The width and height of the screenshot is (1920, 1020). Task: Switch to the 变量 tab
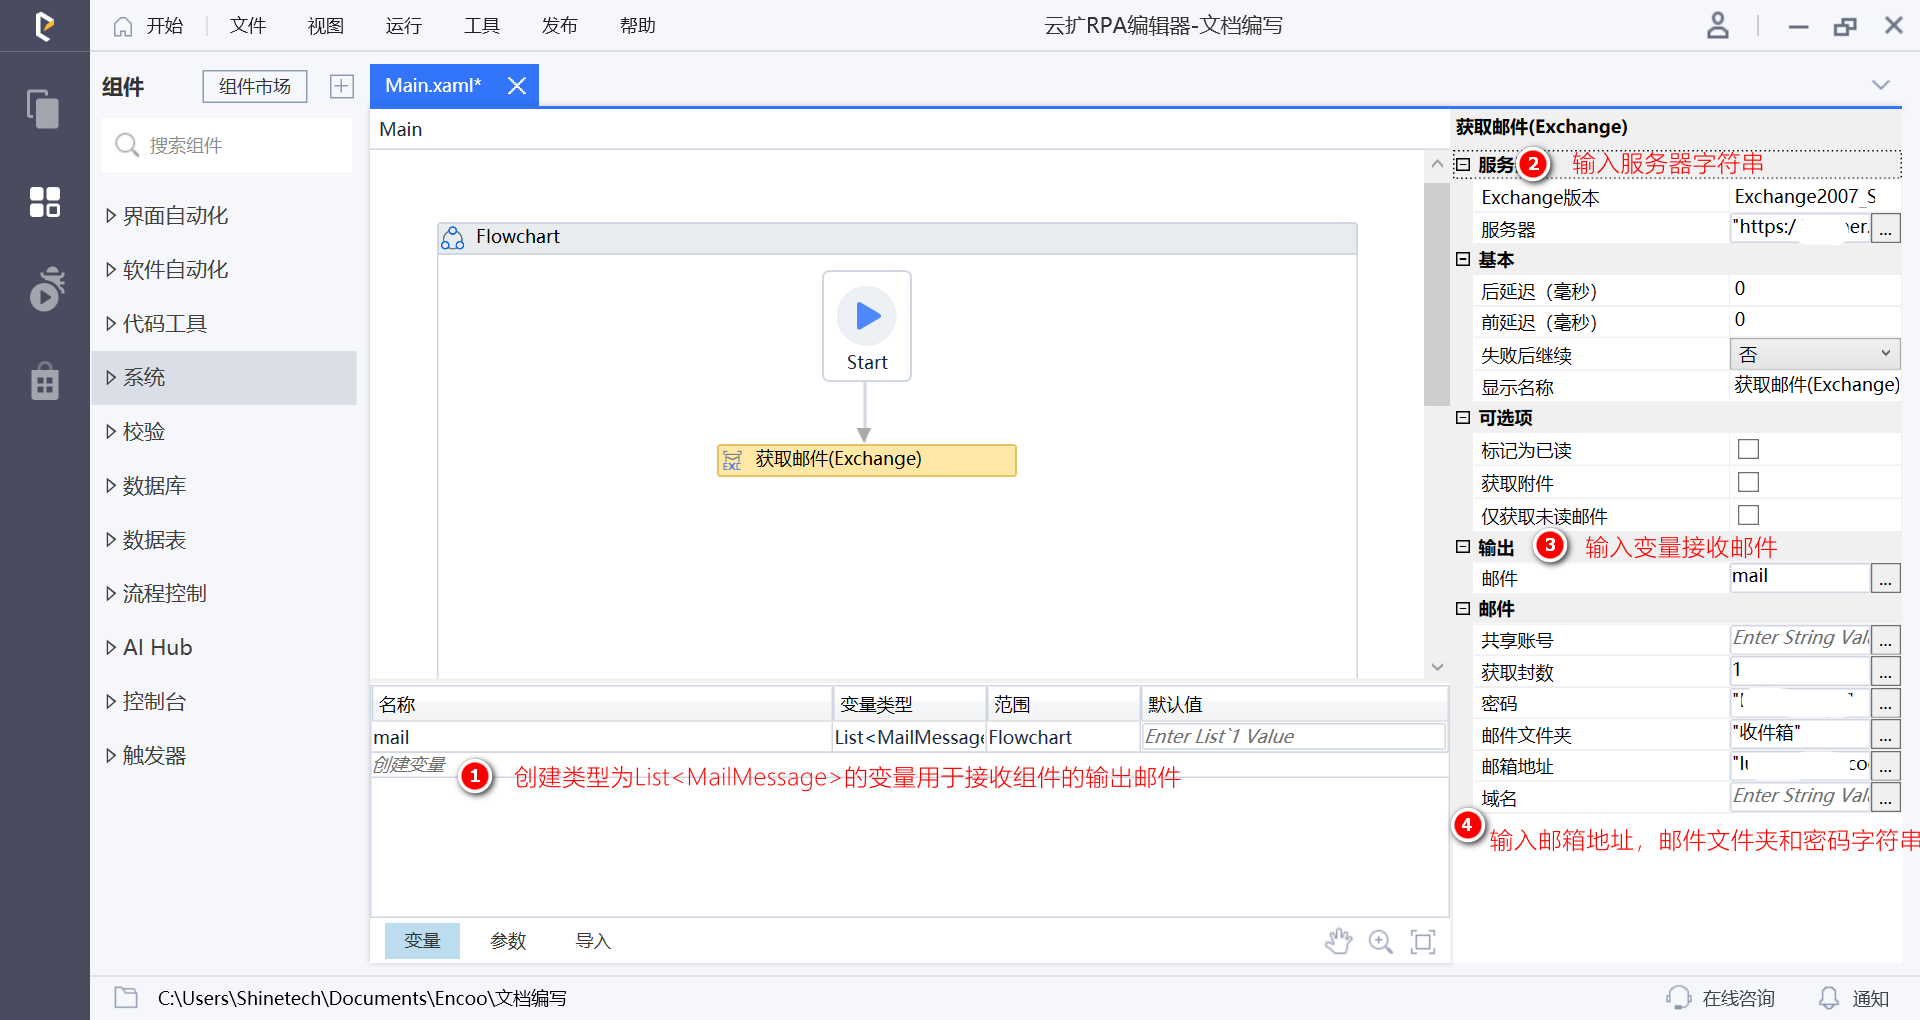422,941
